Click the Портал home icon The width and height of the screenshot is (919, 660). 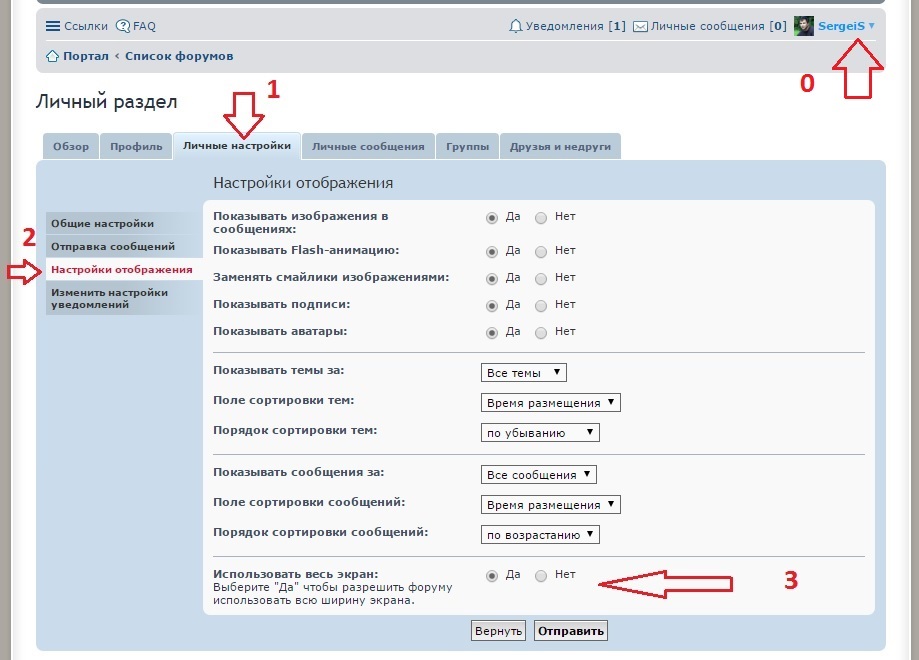click(53, 56)
